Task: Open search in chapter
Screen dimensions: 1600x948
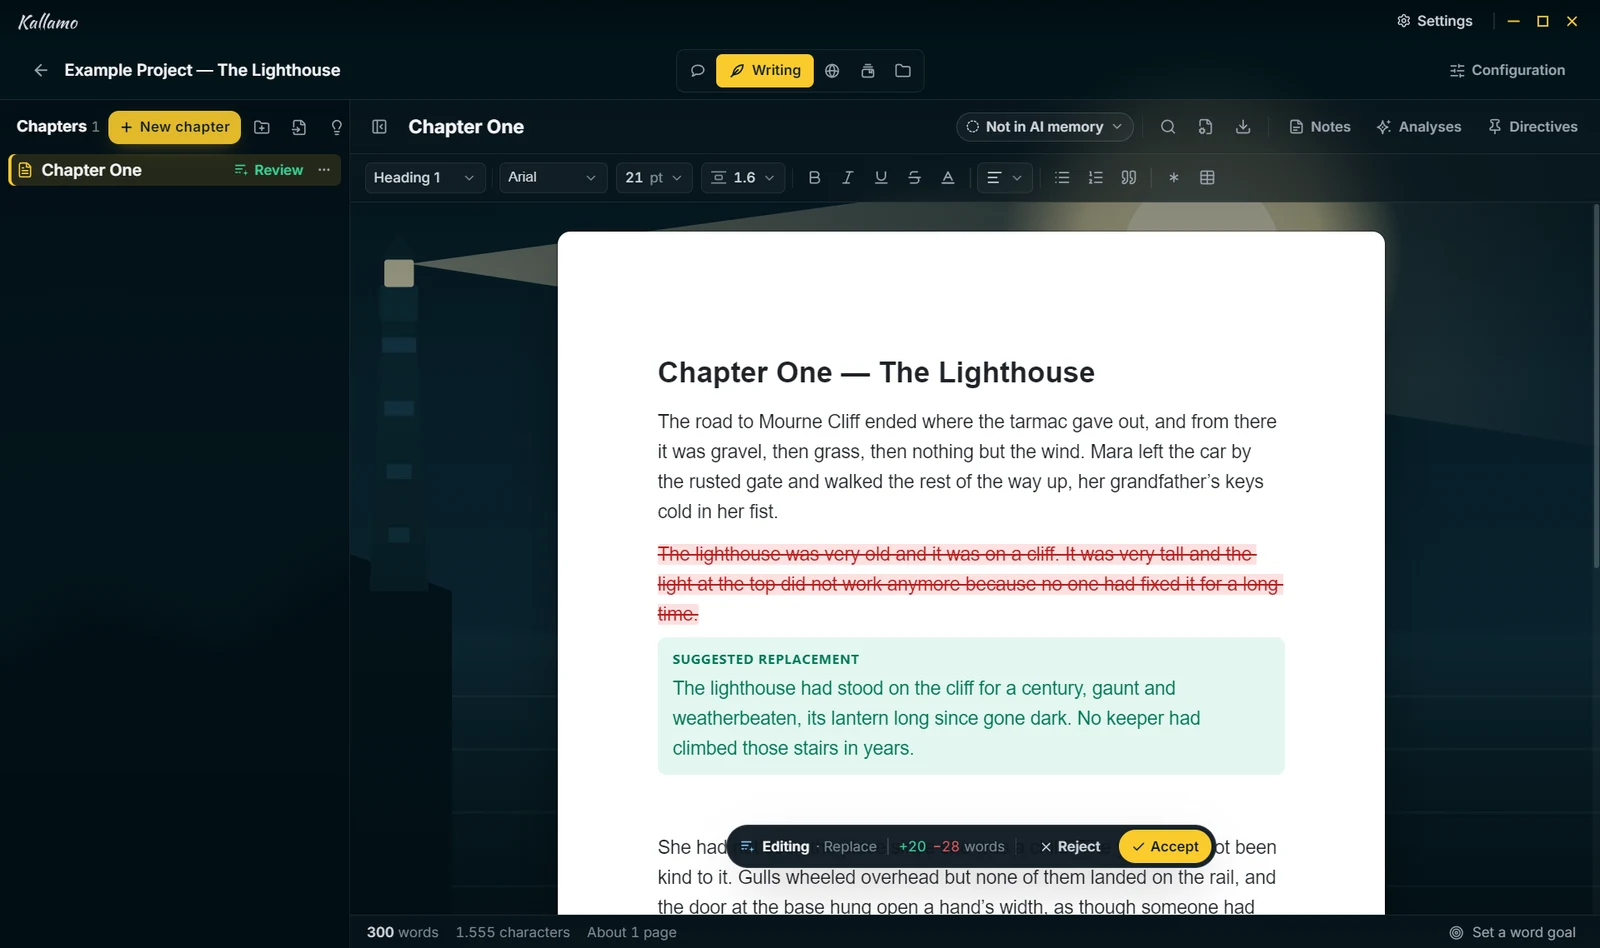Action: pos(1167,127)
